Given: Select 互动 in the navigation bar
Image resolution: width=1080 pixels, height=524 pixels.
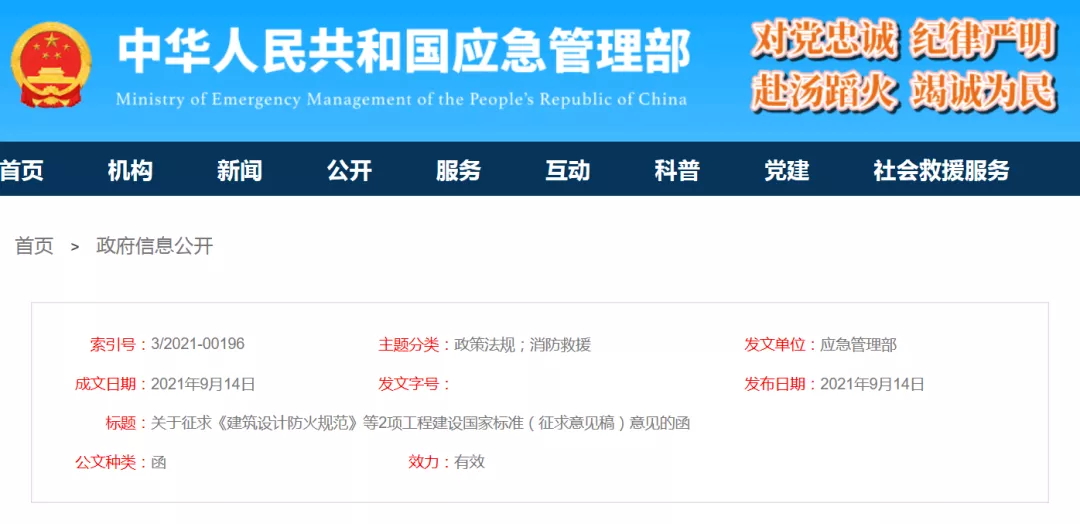Looking at the screenshot, I should (x=568, y=170).
